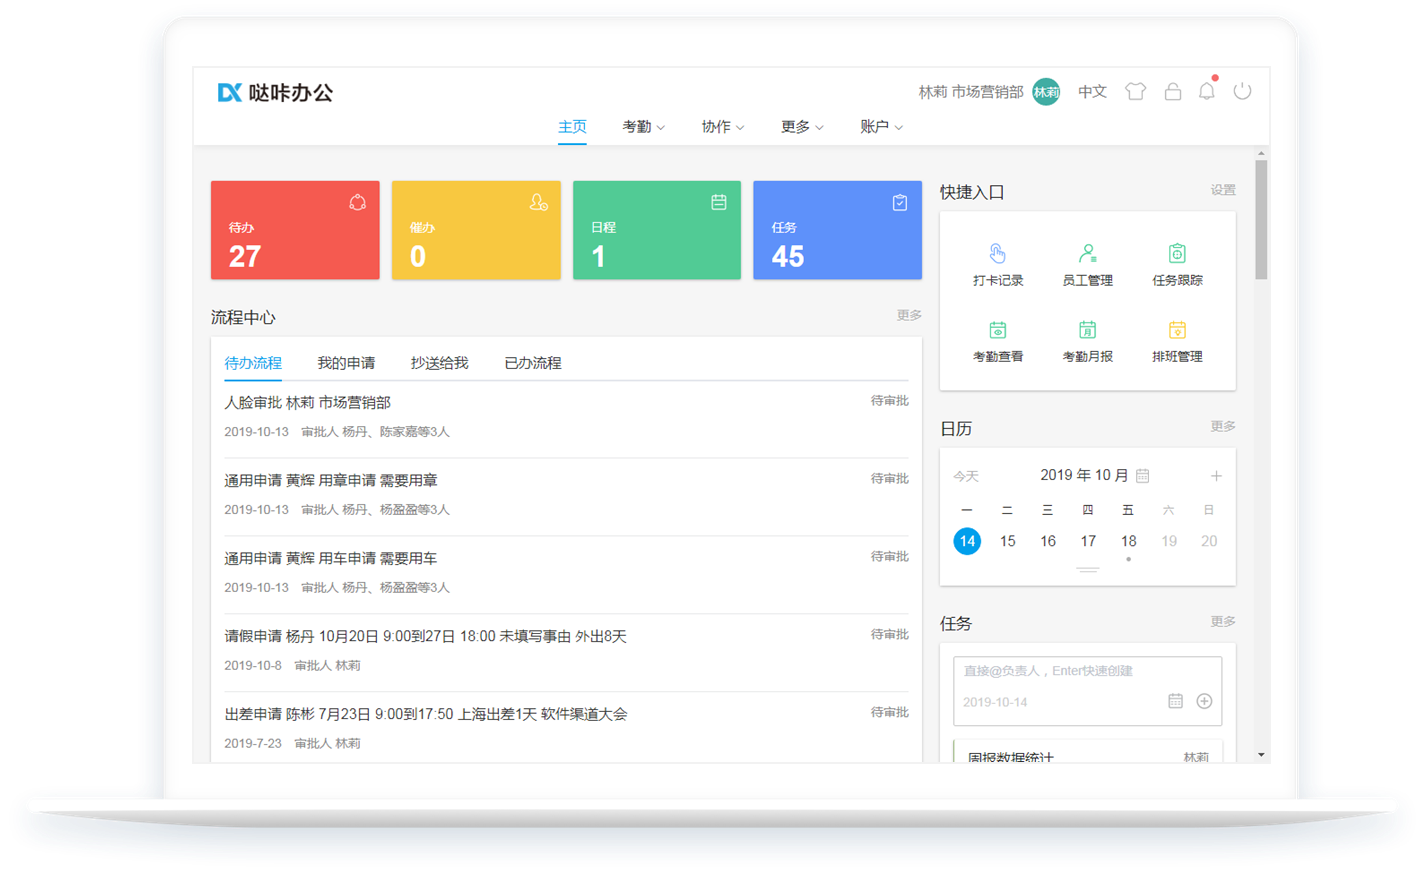Expand the 考勤 navigation dropdown
Screen dimensions: 1425x871
point(643,126)
